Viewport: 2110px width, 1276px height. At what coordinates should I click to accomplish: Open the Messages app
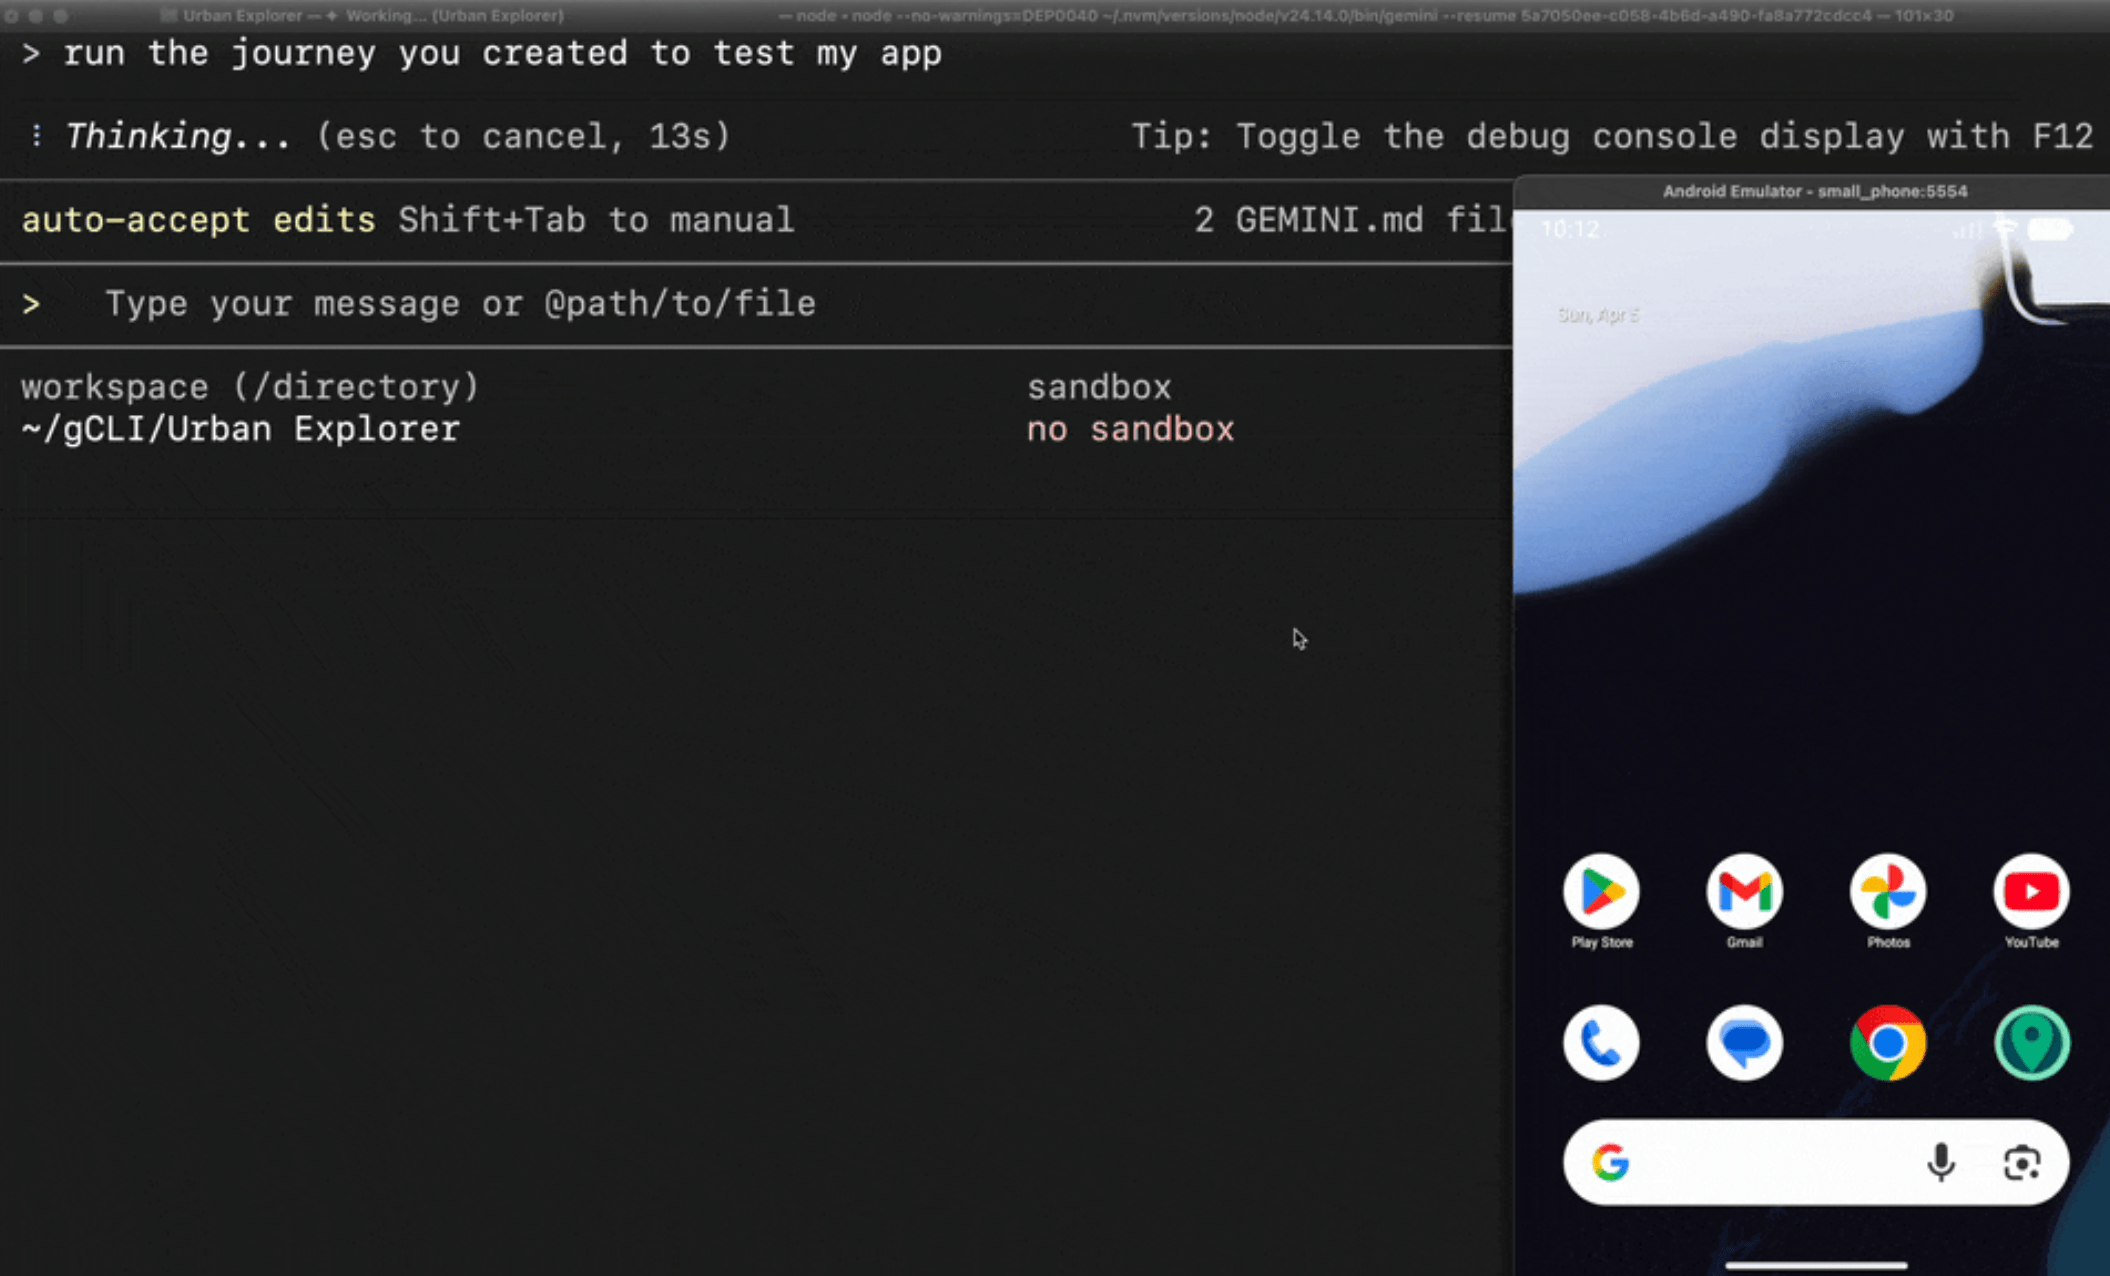click(1744, 1042)
